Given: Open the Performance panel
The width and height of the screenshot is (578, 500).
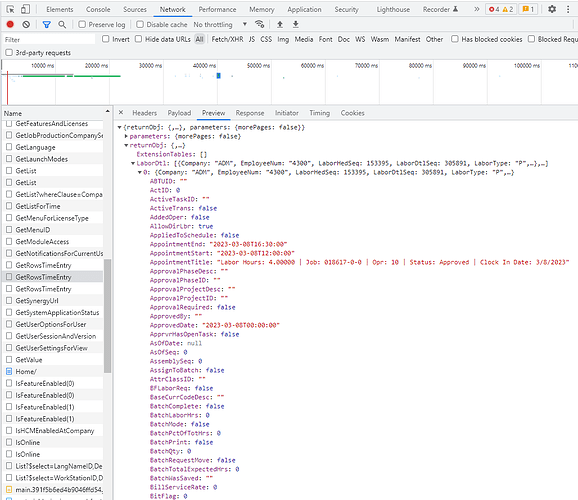Looking at the screenshot, I should click(217, 10).
